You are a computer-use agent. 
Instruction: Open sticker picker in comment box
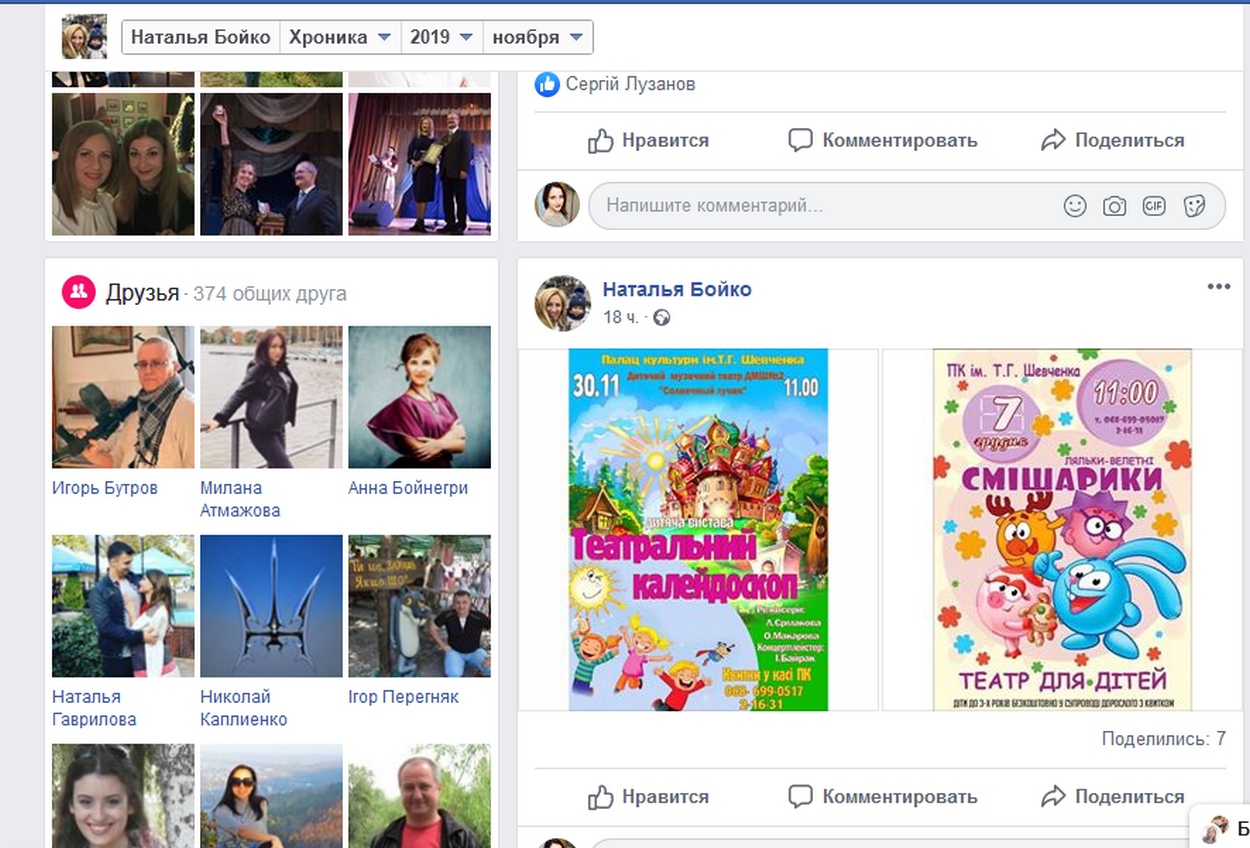coord(1194,206)
